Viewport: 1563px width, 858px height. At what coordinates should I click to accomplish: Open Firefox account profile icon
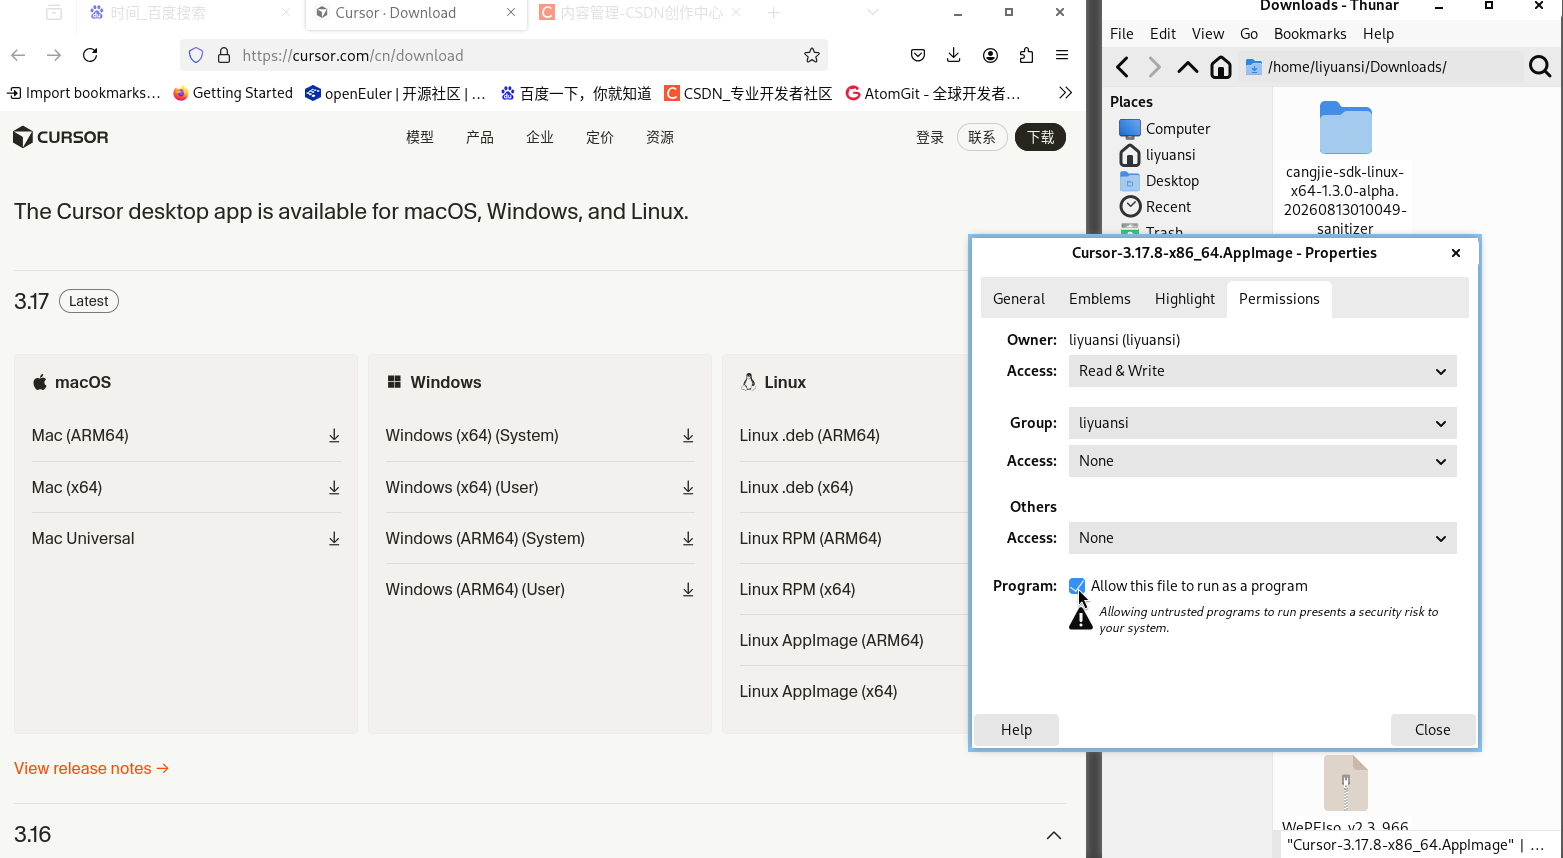(x=990, y=55)
